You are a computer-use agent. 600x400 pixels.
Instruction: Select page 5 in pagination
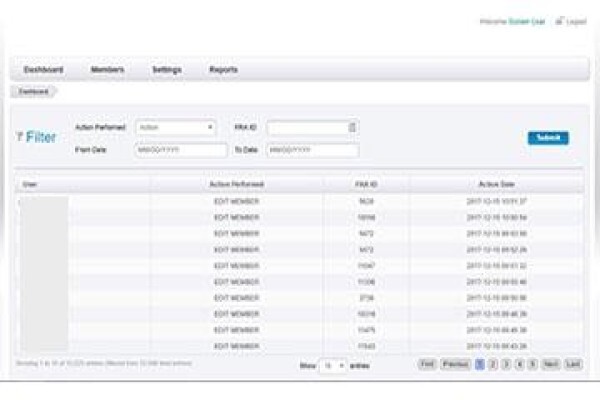coord(532,364)
